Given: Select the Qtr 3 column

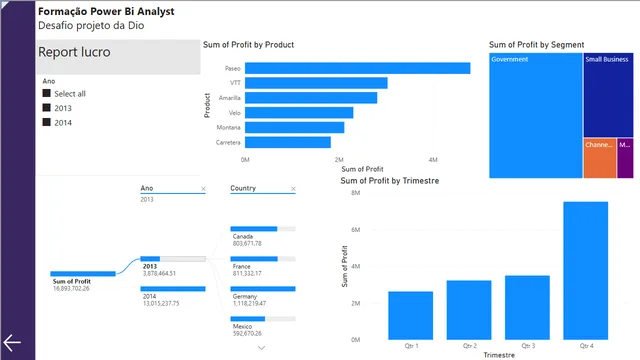Looking at the screenshot, I should click(527, 308).
